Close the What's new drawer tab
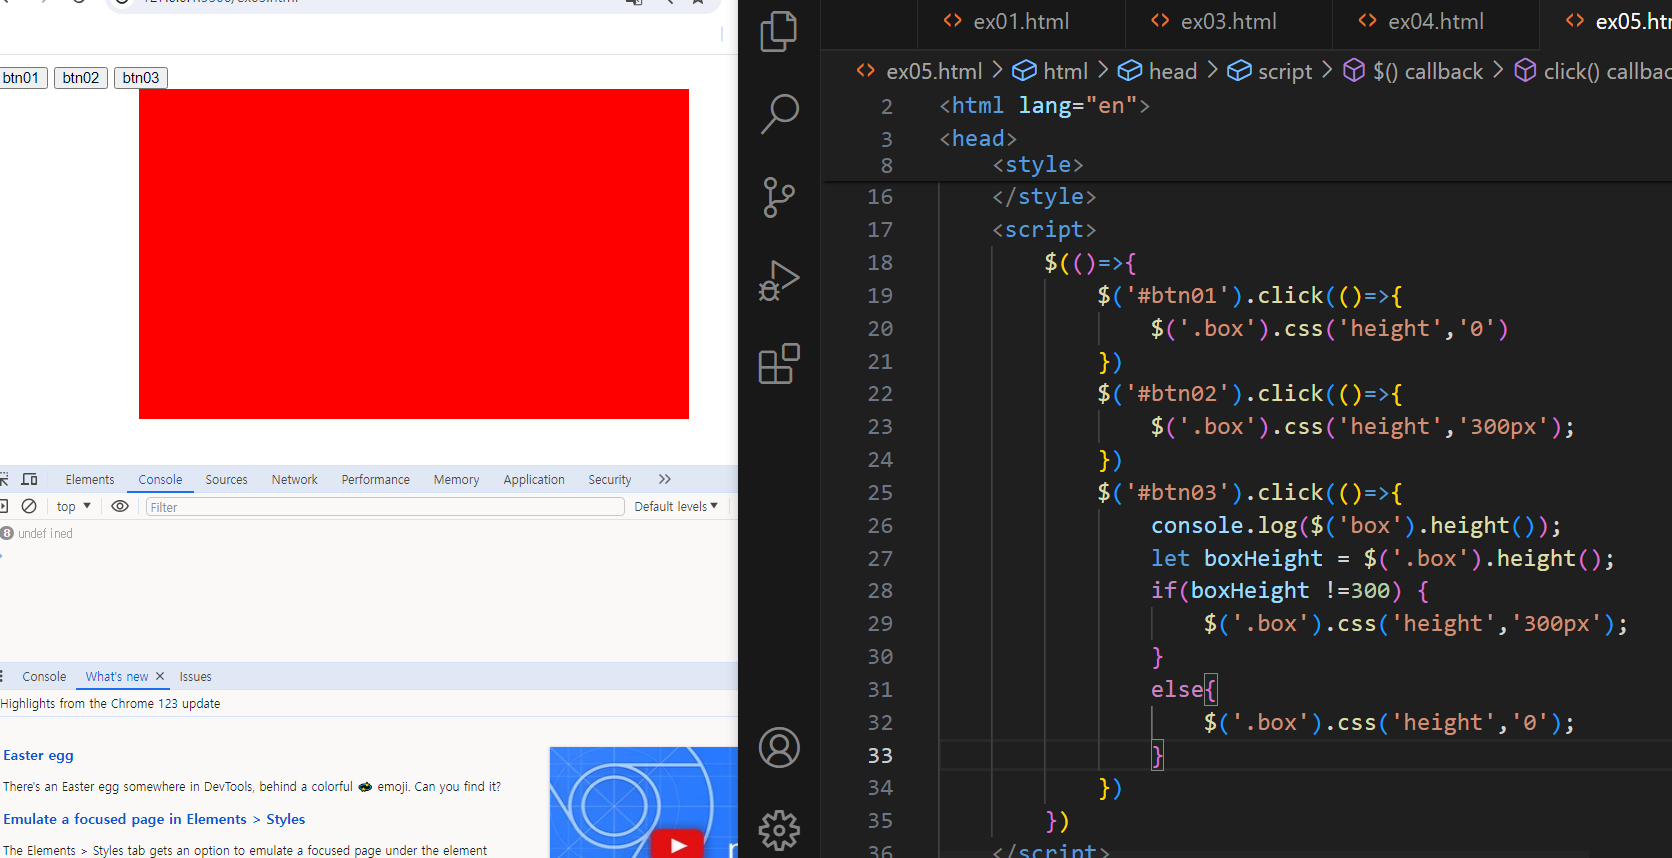Viewport: 1672px width, 858px height. (160, 676)
